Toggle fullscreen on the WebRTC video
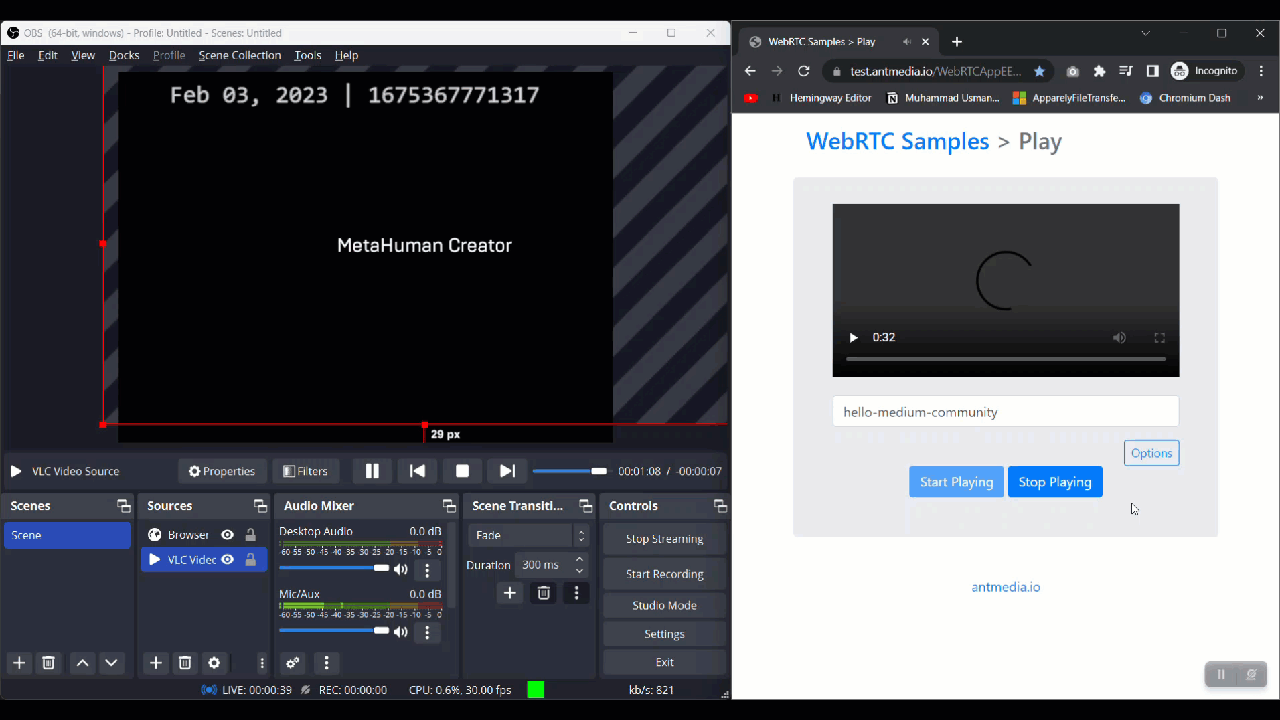 (1160, 338)
